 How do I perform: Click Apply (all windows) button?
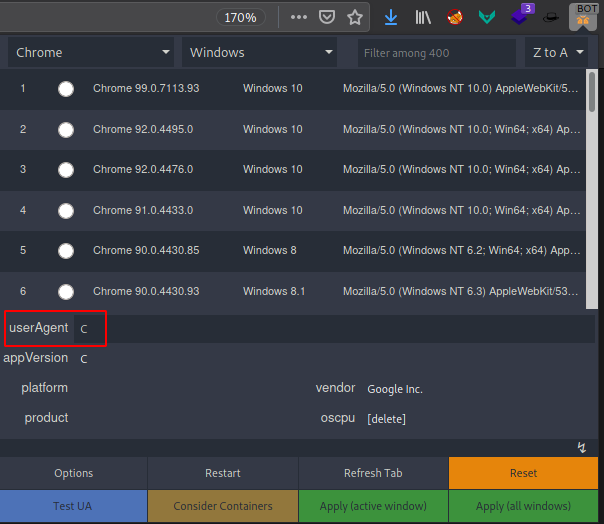pyautogui.click(x=523, y=506)
